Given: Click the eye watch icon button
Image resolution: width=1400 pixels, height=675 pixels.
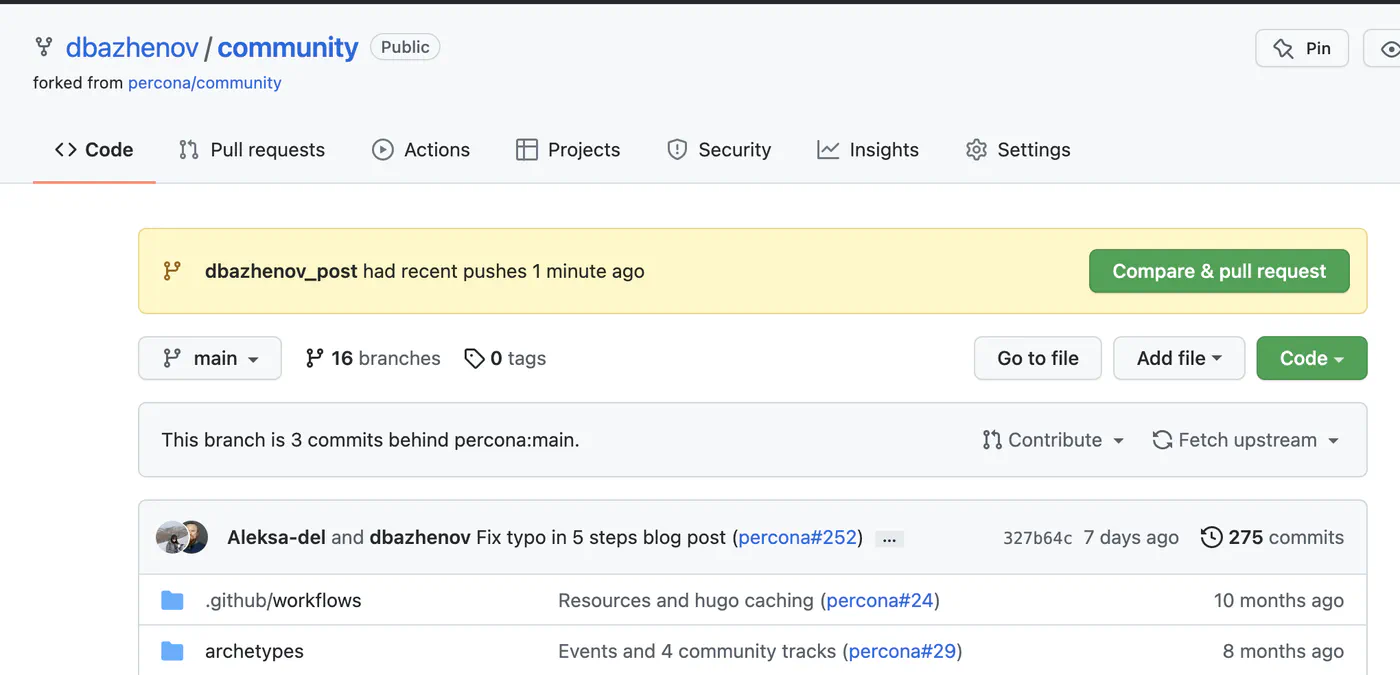Looking at the screenshot, I should point(1388,48).
